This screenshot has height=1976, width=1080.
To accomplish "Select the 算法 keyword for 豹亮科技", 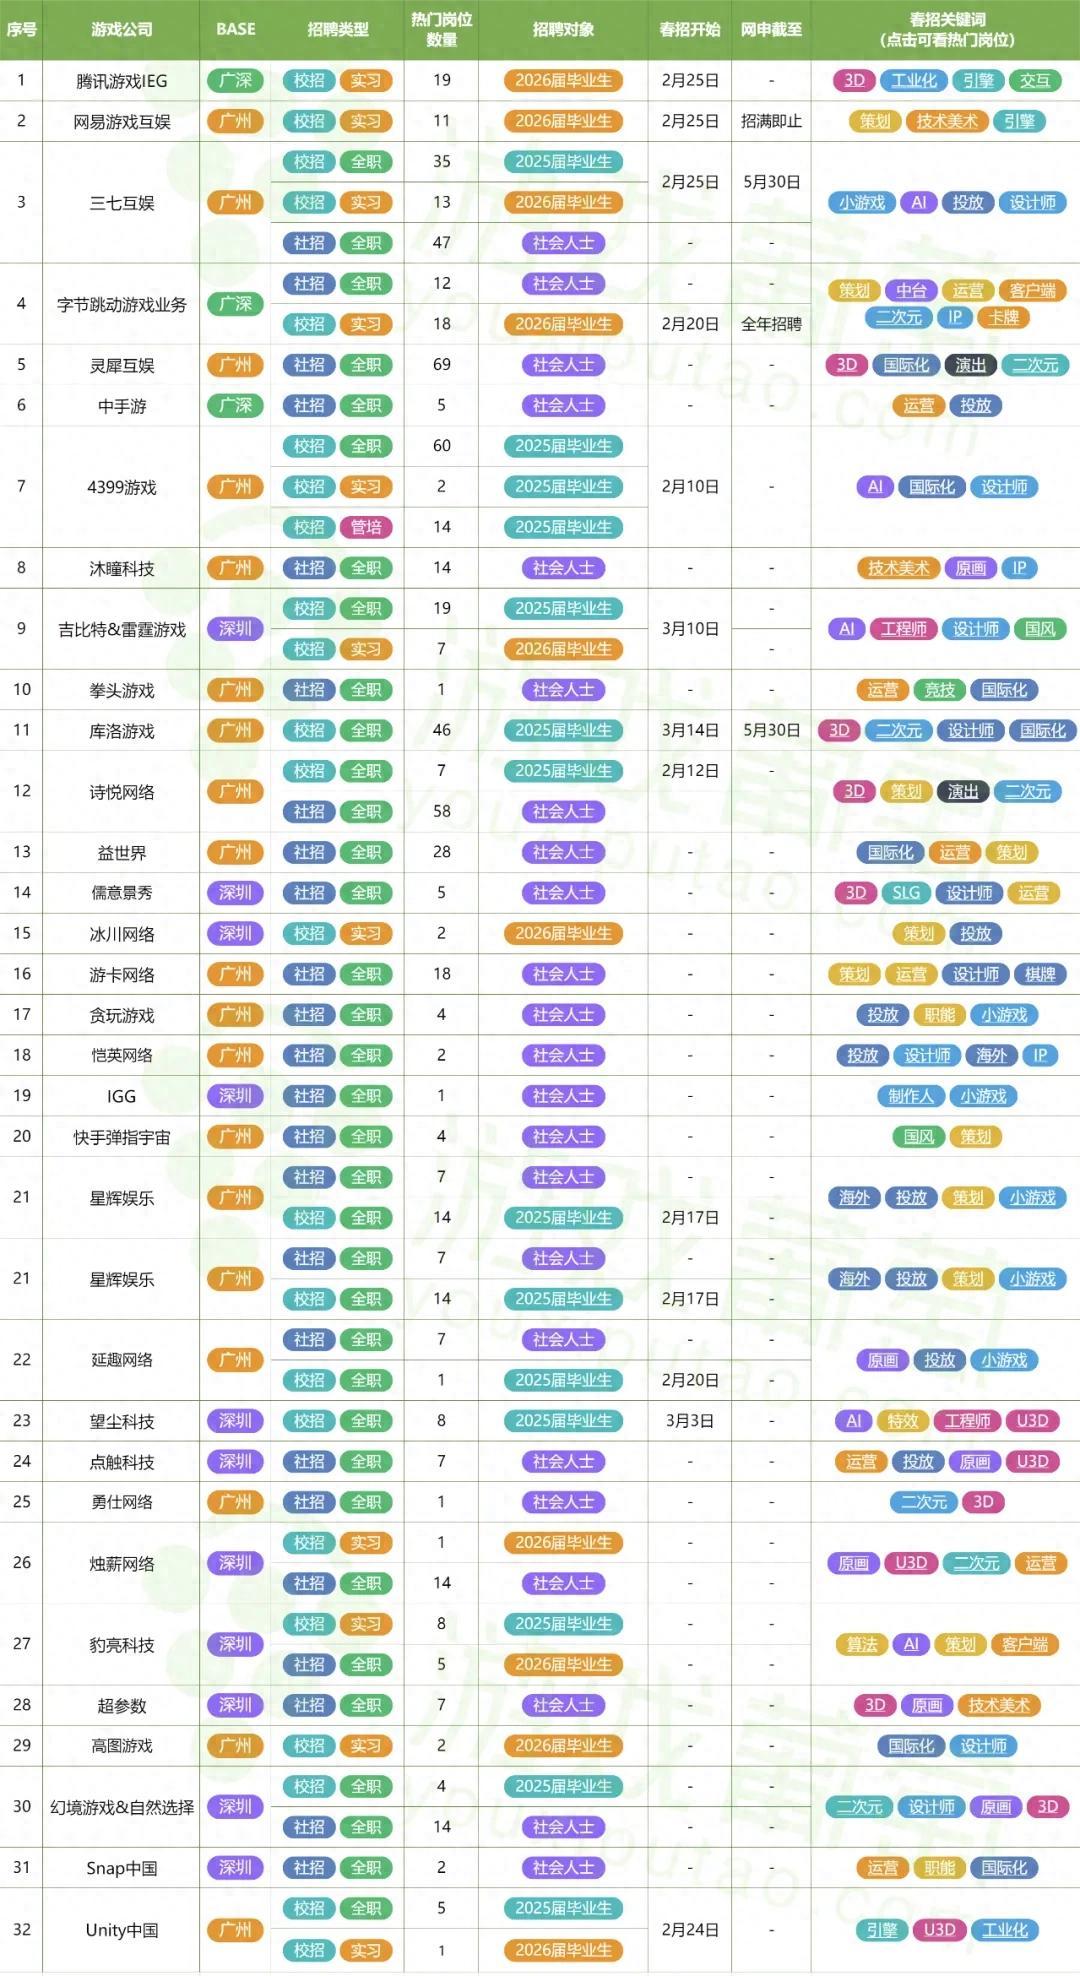I will [x=861, y=1644].
